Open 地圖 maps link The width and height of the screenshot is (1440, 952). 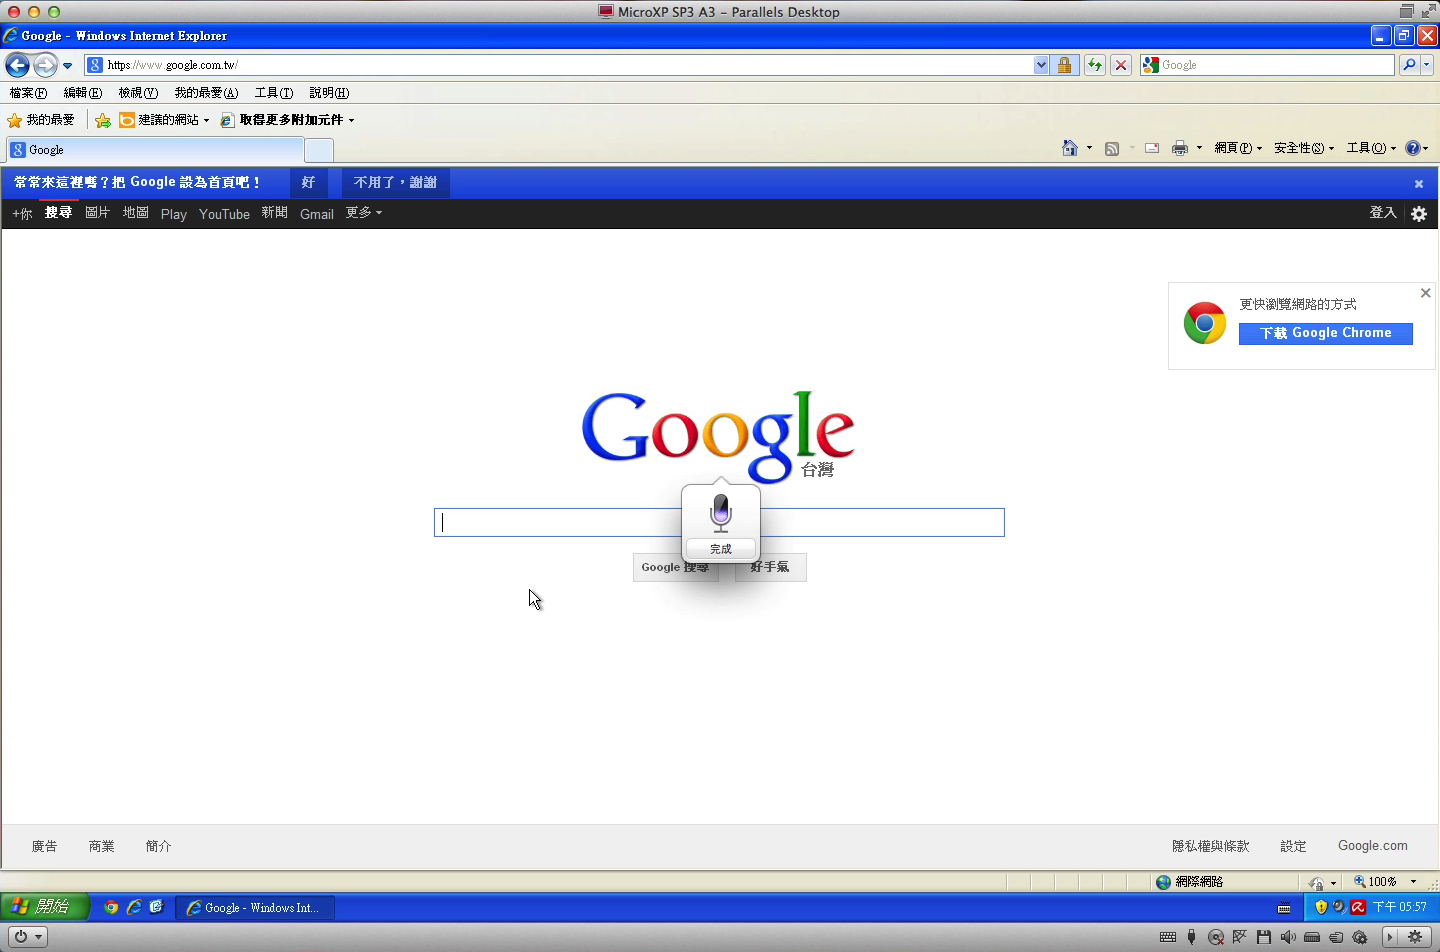[x=136, y=213]
